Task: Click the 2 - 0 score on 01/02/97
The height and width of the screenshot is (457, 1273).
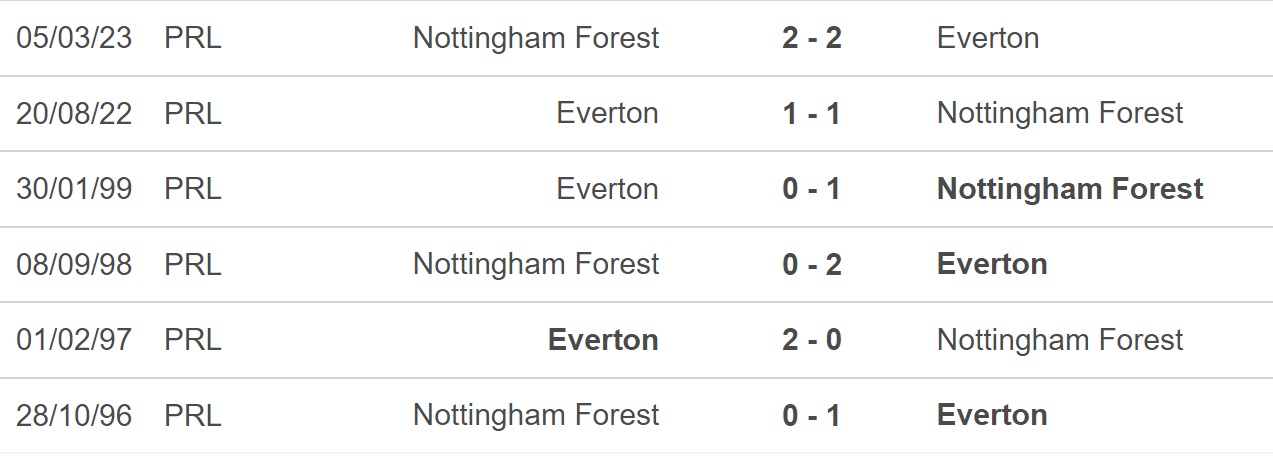Action: coord(812,340)
